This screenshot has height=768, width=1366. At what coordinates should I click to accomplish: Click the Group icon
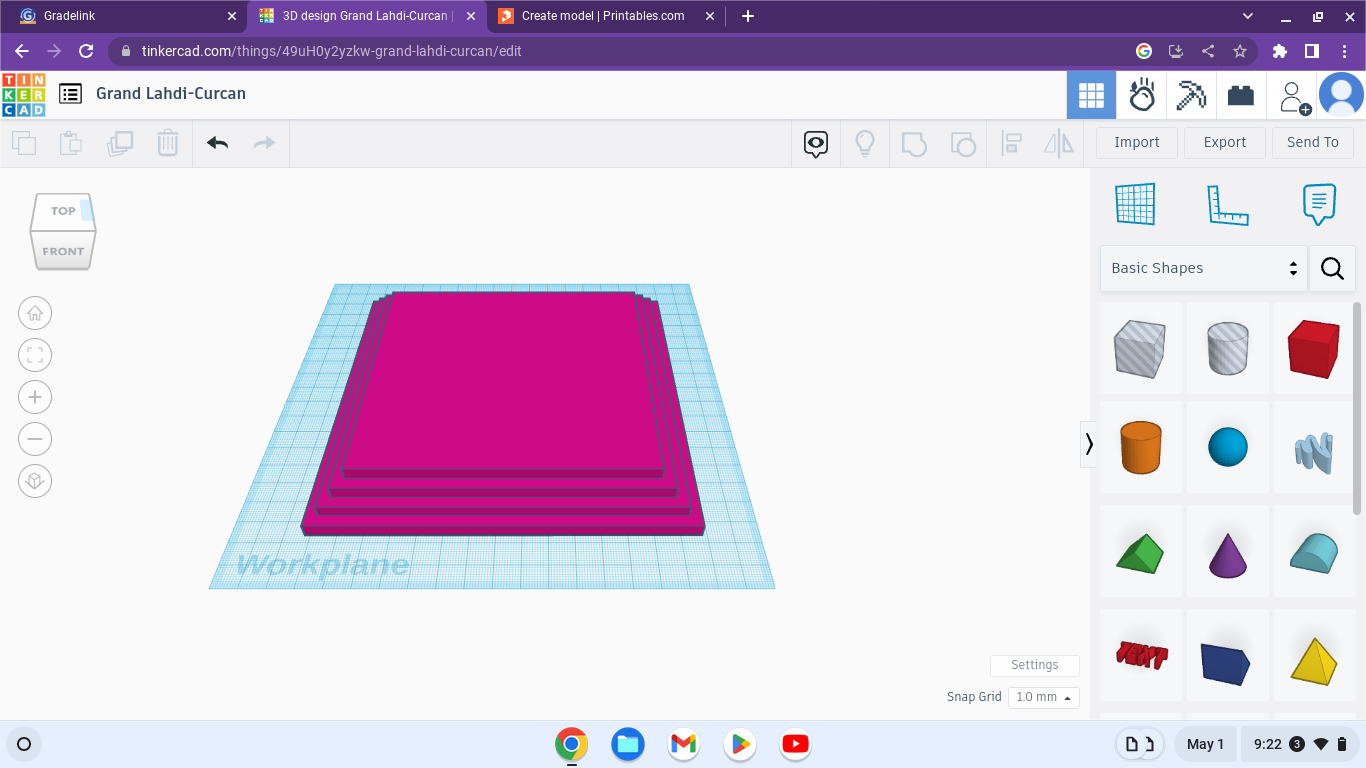(x=914, y=143)
